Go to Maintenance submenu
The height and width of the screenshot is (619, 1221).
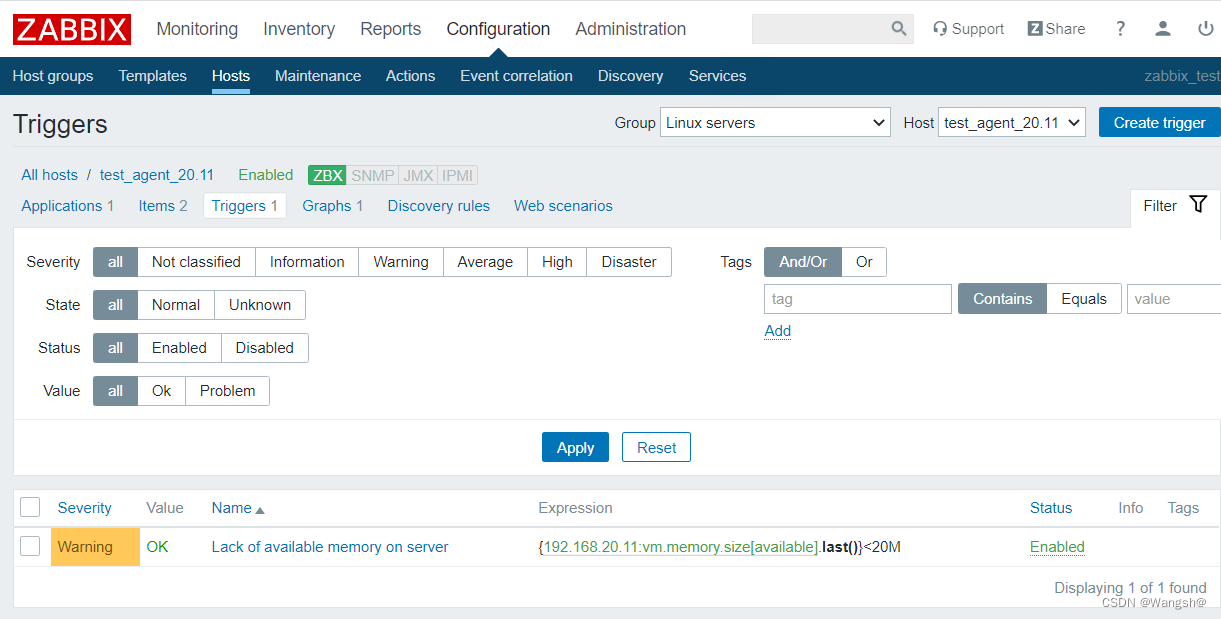point(318,76)
